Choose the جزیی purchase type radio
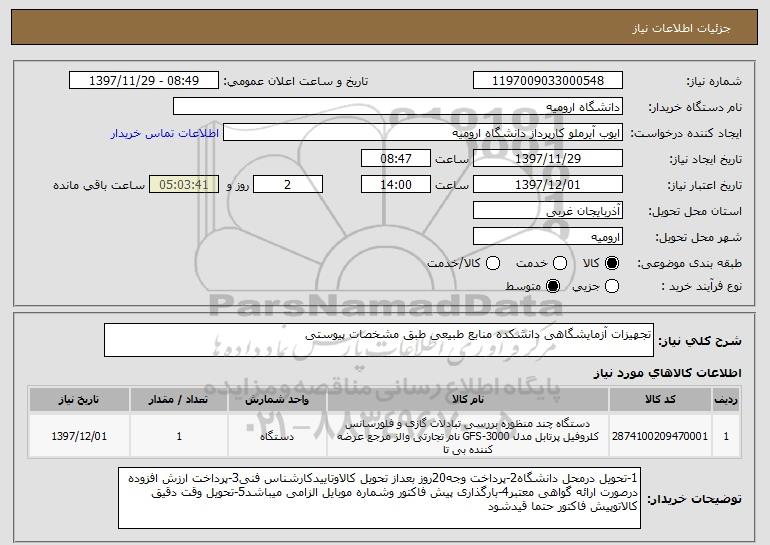The width and height of the screenshot is (770, 545). click(x=612, y=286)
